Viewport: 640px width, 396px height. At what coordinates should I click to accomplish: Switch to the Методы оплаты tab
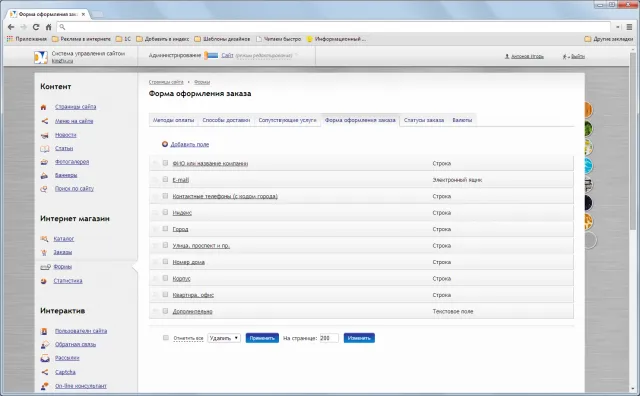coord(173,120)
